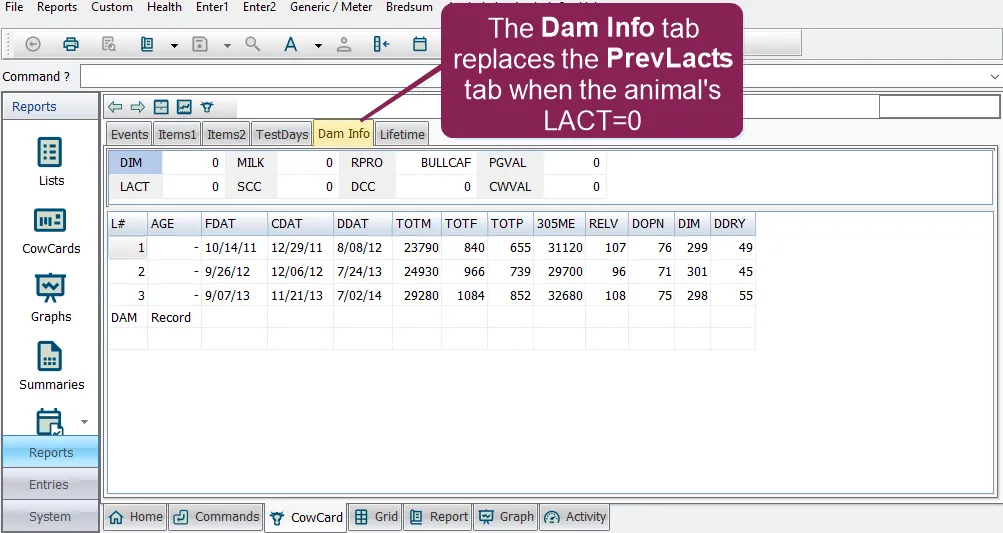Switch to the Items1 tab
The width and height of the screenshot is (1003, 533).
point(177,134)
